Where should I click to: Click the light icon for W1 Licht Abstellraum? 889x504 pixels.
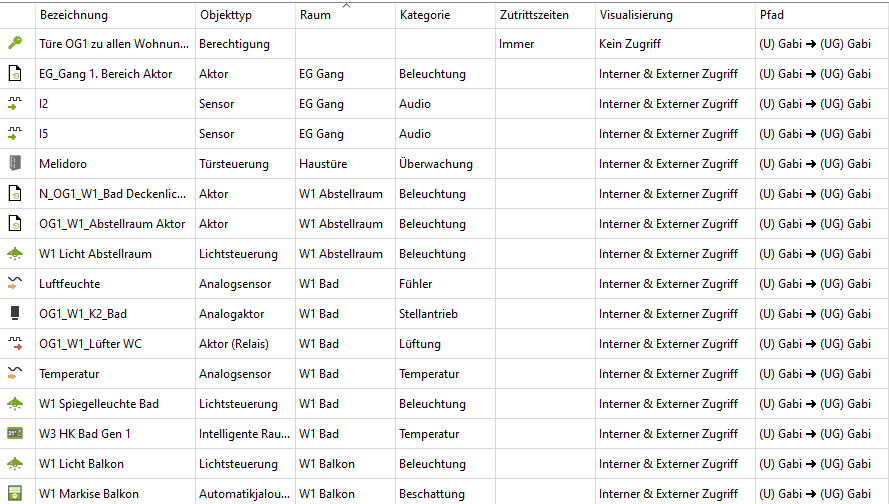pyautogui.click(x=15, y=253)
